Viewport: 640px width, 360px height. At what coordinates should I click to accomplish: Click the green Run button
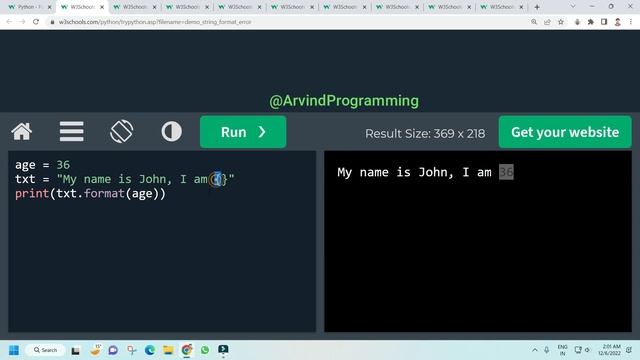243,132
